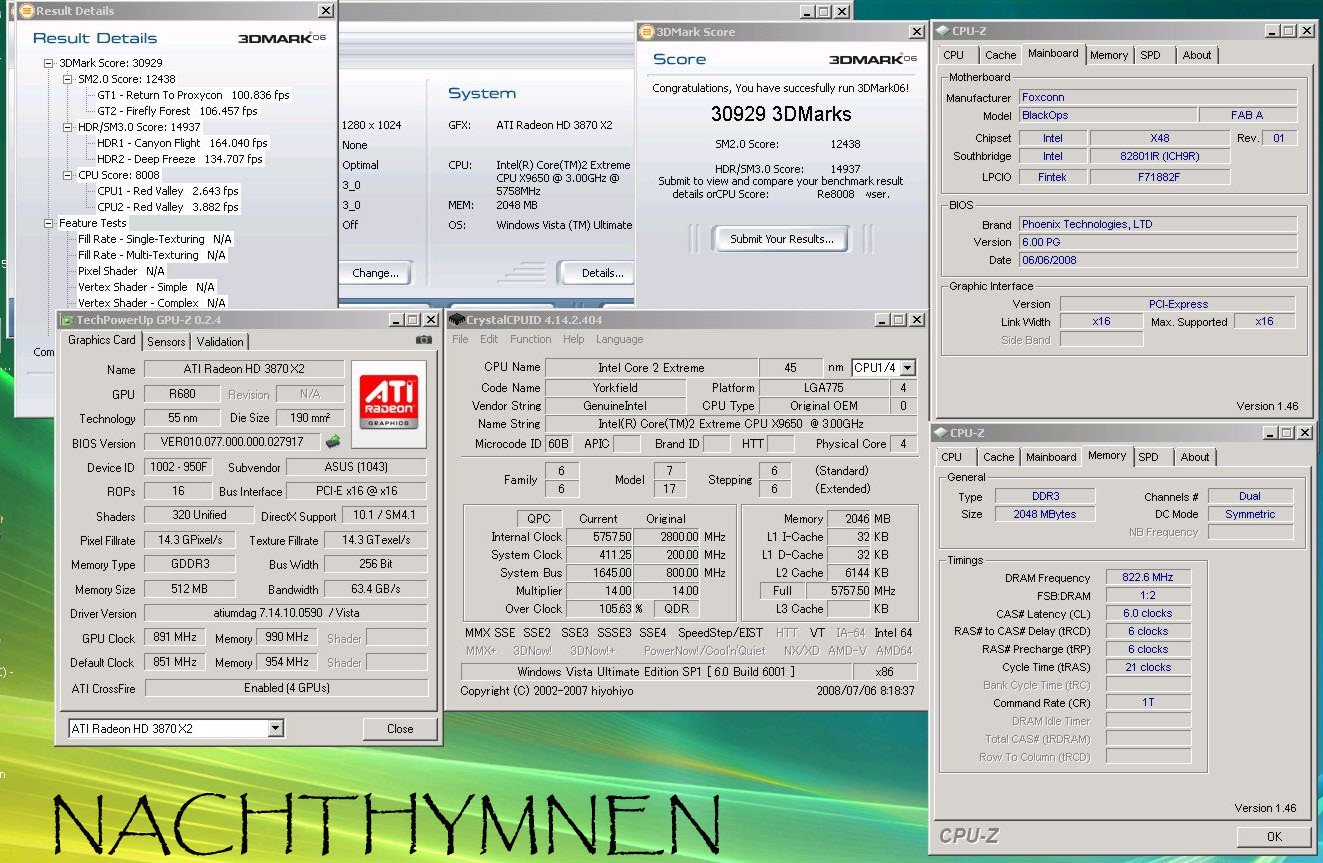
Task: Click the GPU-Z title bar icon
Action: click(68, 320)
